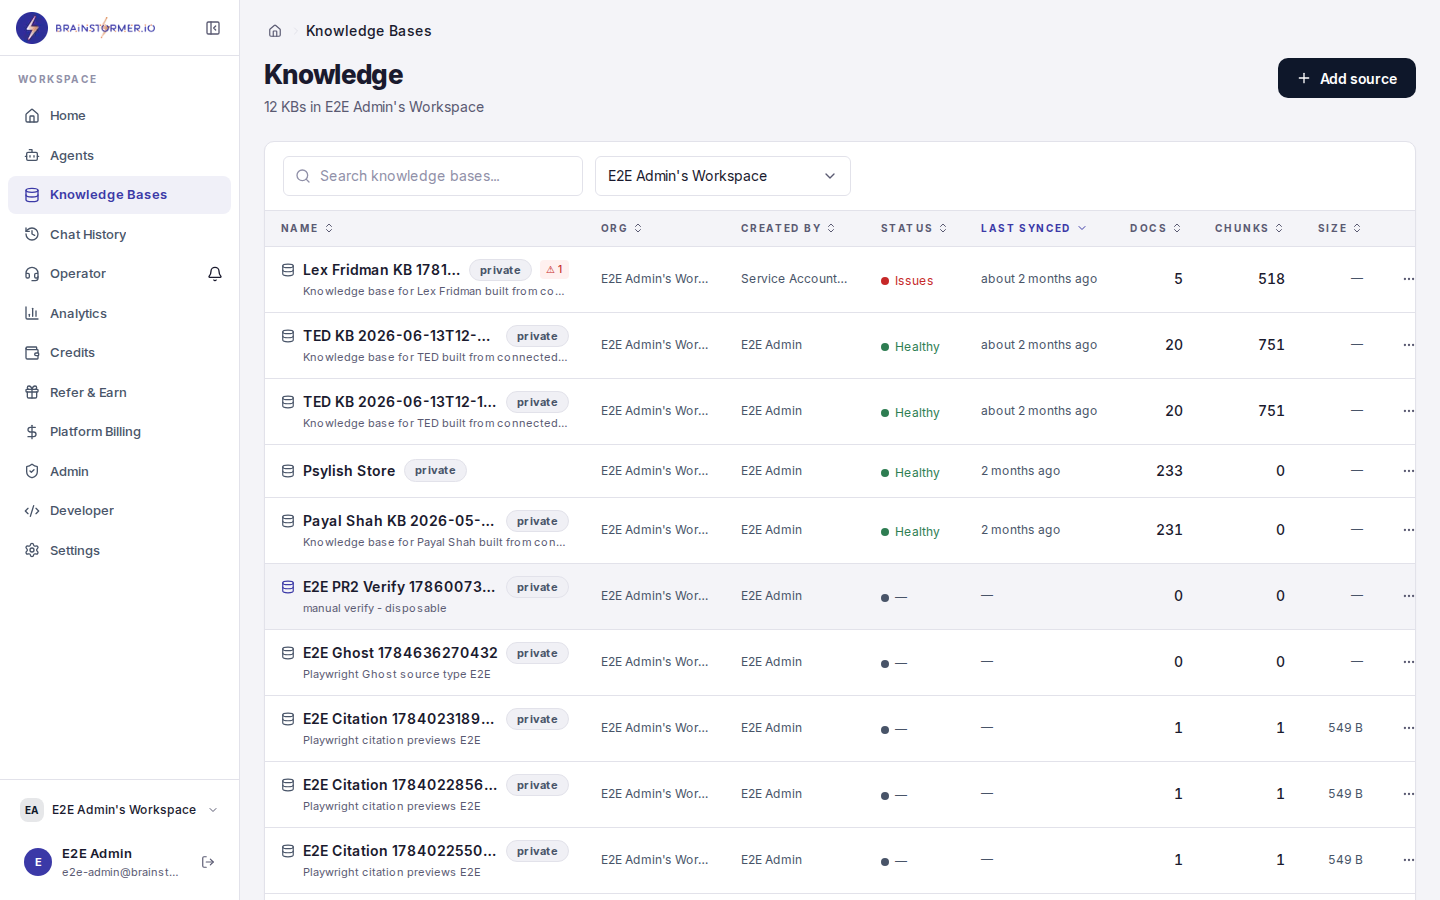Open the Credits page
Screen dimensions: 1440x900
pyautogui.click(x=119, y=353)
